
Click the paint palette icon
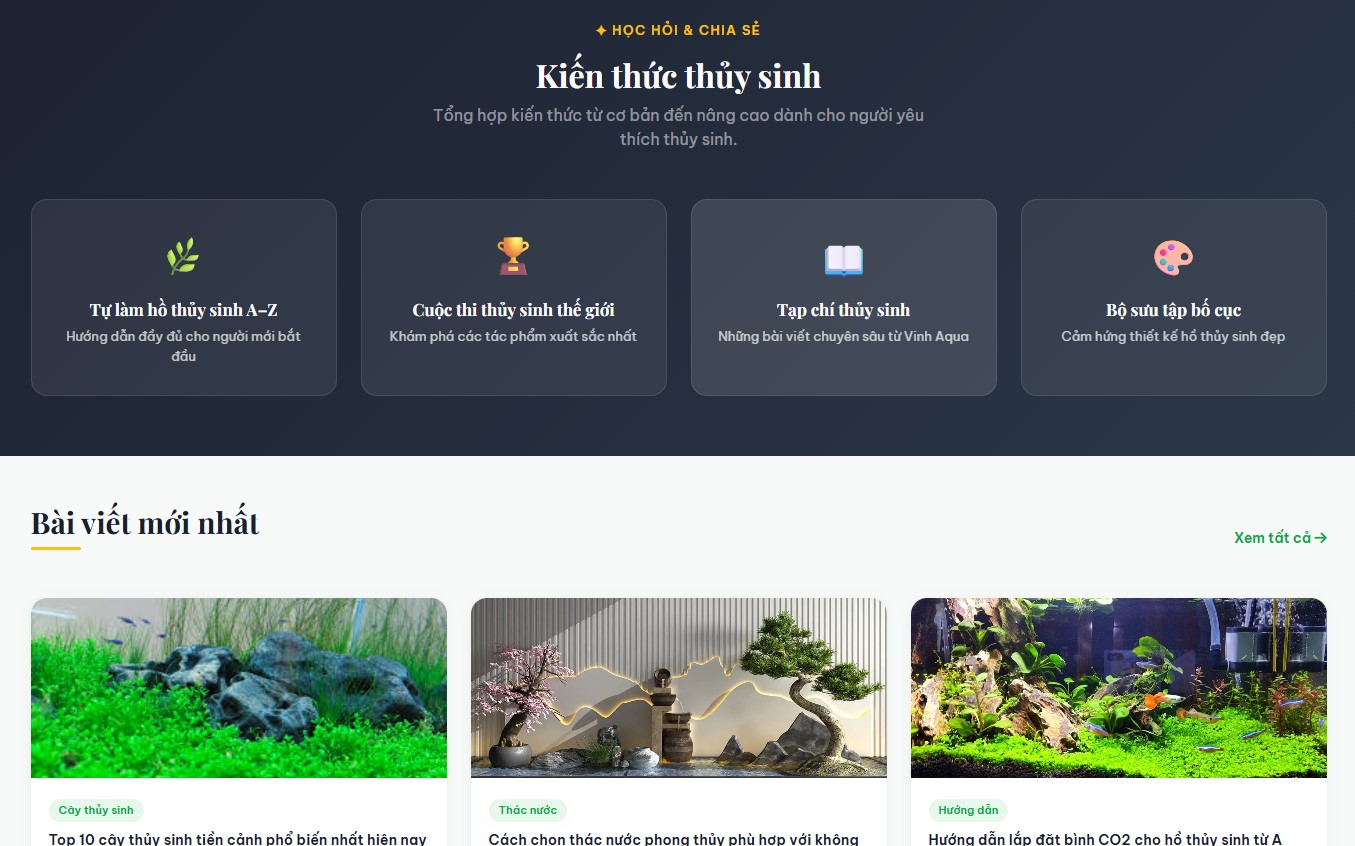[1173, 257]
